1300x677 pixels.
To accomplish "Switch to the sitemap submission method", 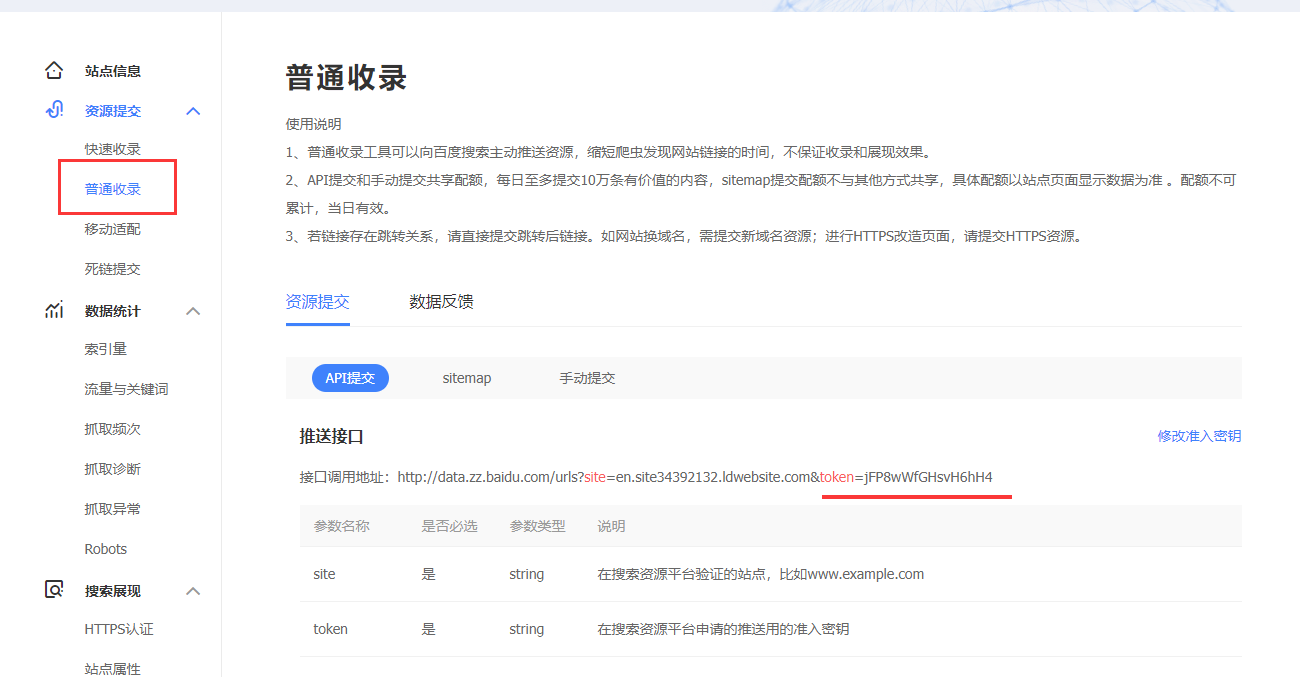I will coord(466,377).
